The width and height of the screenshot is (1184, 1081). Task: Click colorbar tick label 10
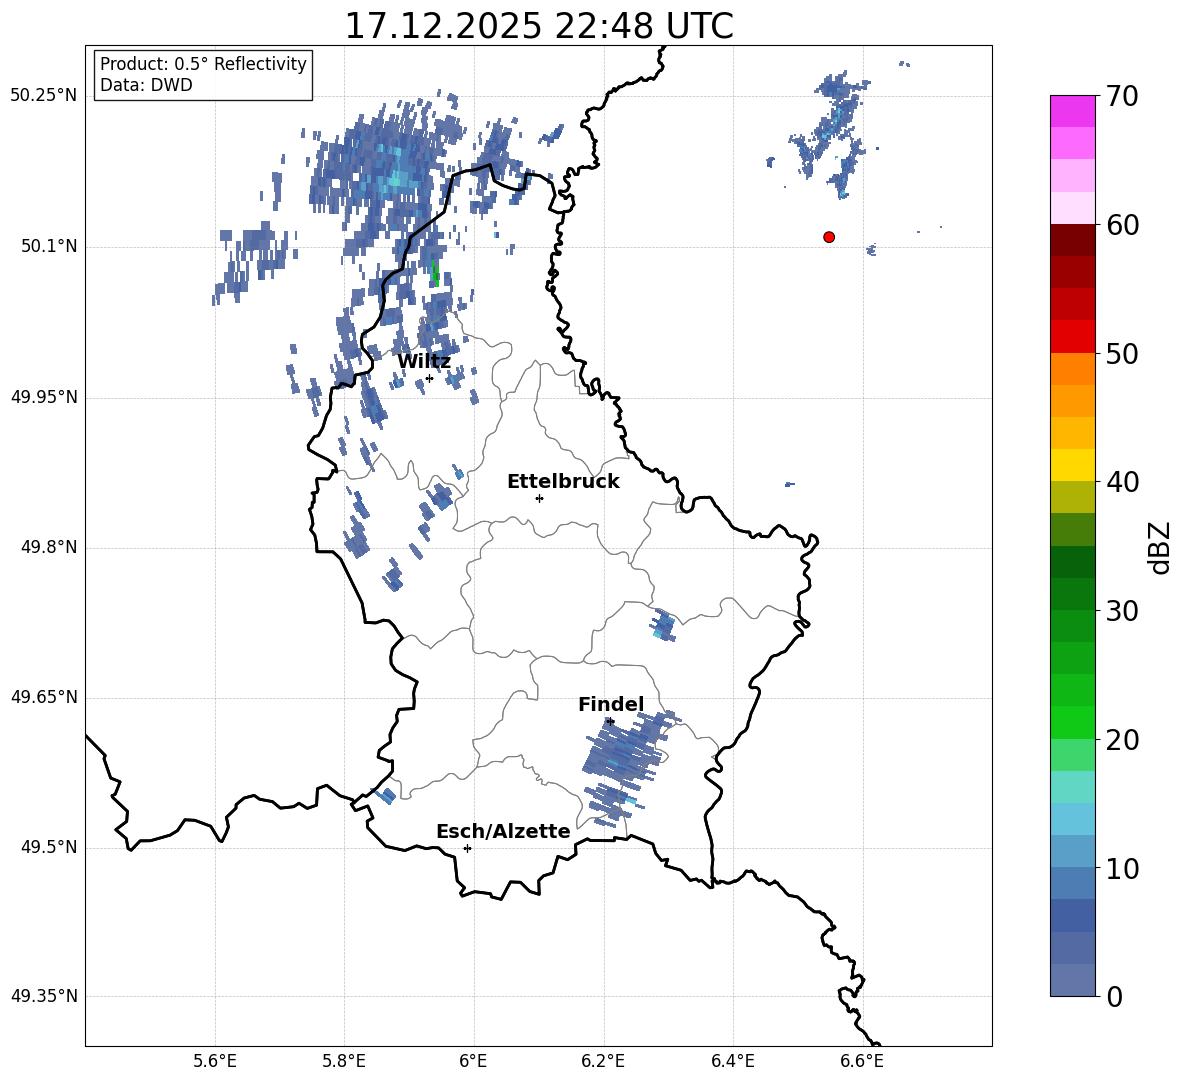point(1122,868)
